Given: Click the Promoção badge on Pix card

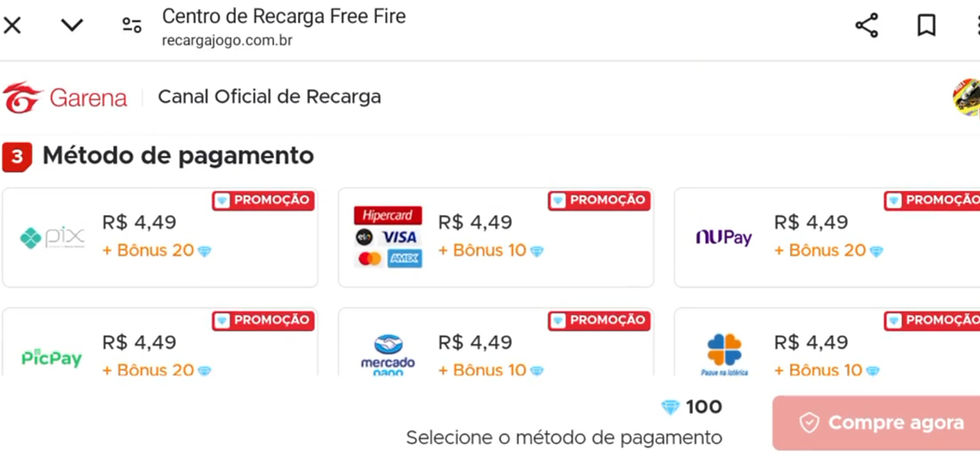Looking at the screenshot, I should tap(264, 200).
